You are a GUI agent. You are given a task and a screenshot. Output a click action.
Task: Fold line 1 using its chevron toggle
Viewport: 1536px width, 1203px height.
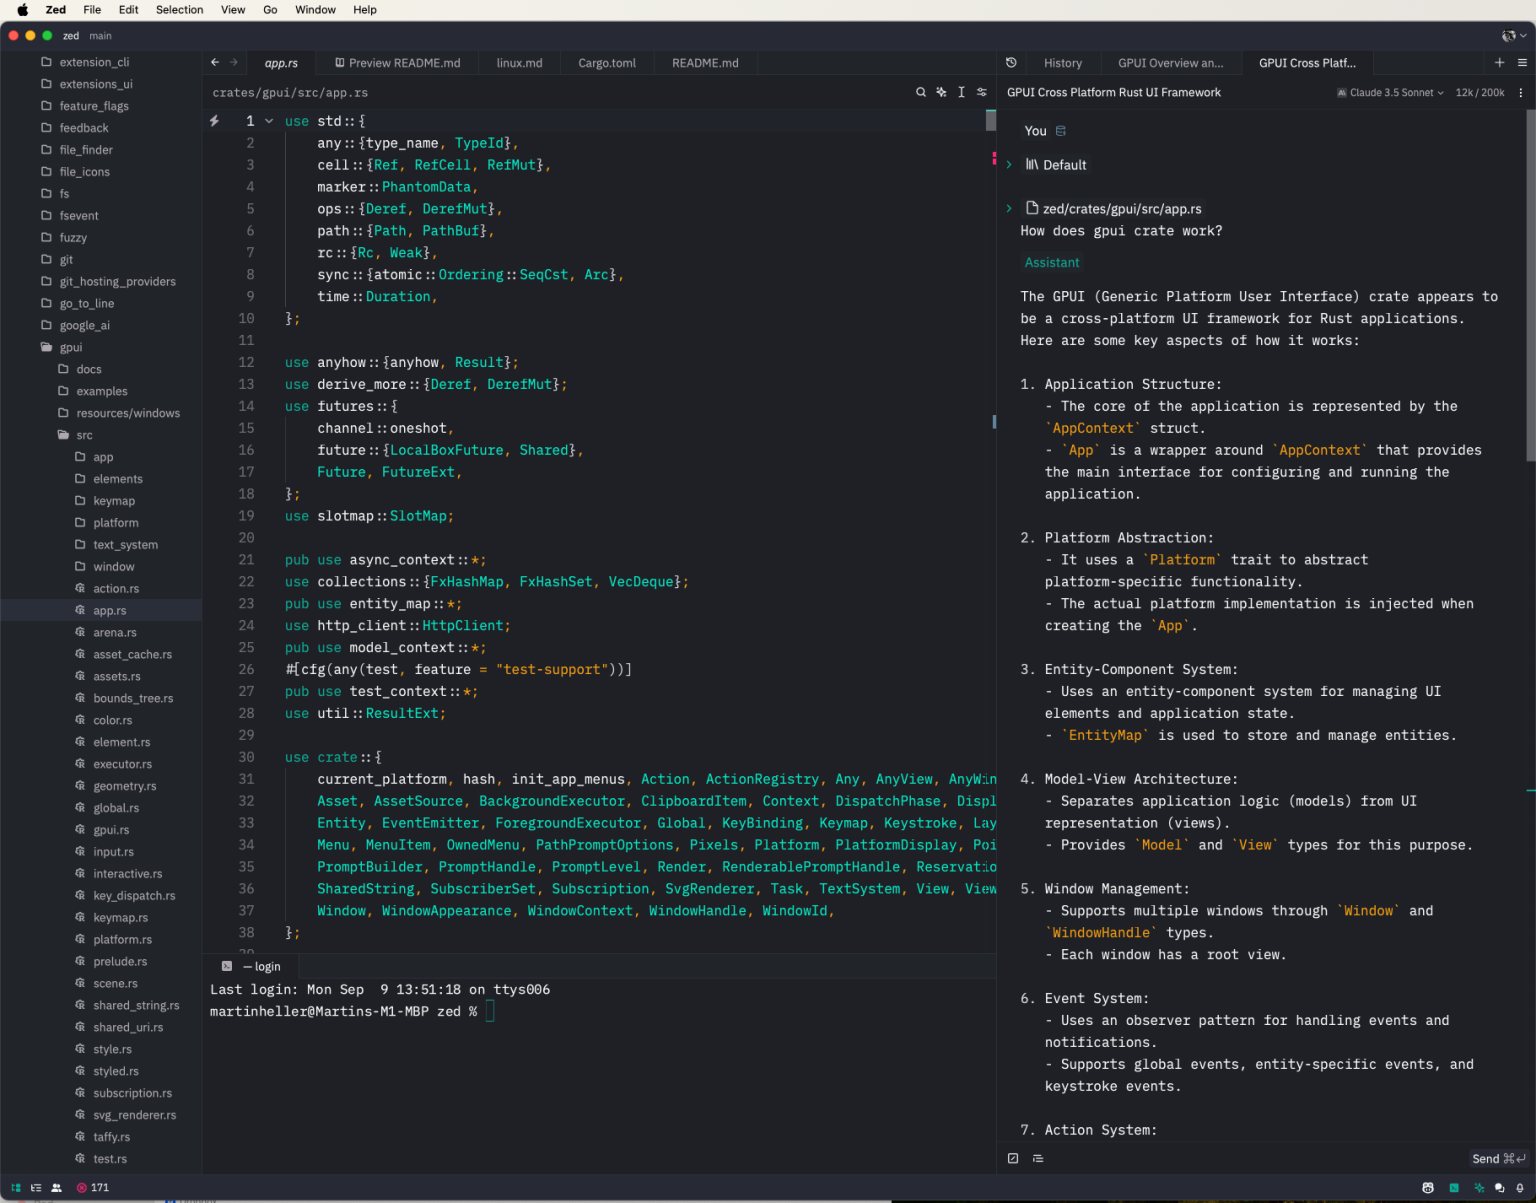click(268, 120)
